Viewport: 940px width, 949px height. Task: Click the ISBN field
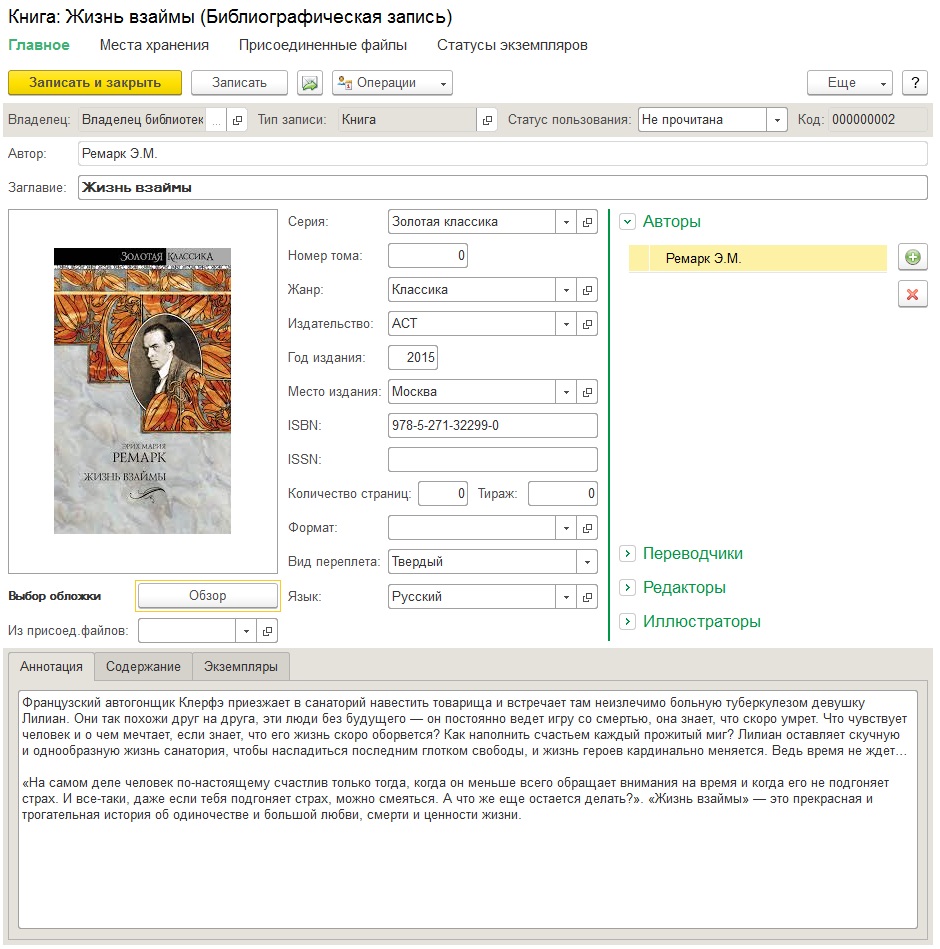[493, 425]
